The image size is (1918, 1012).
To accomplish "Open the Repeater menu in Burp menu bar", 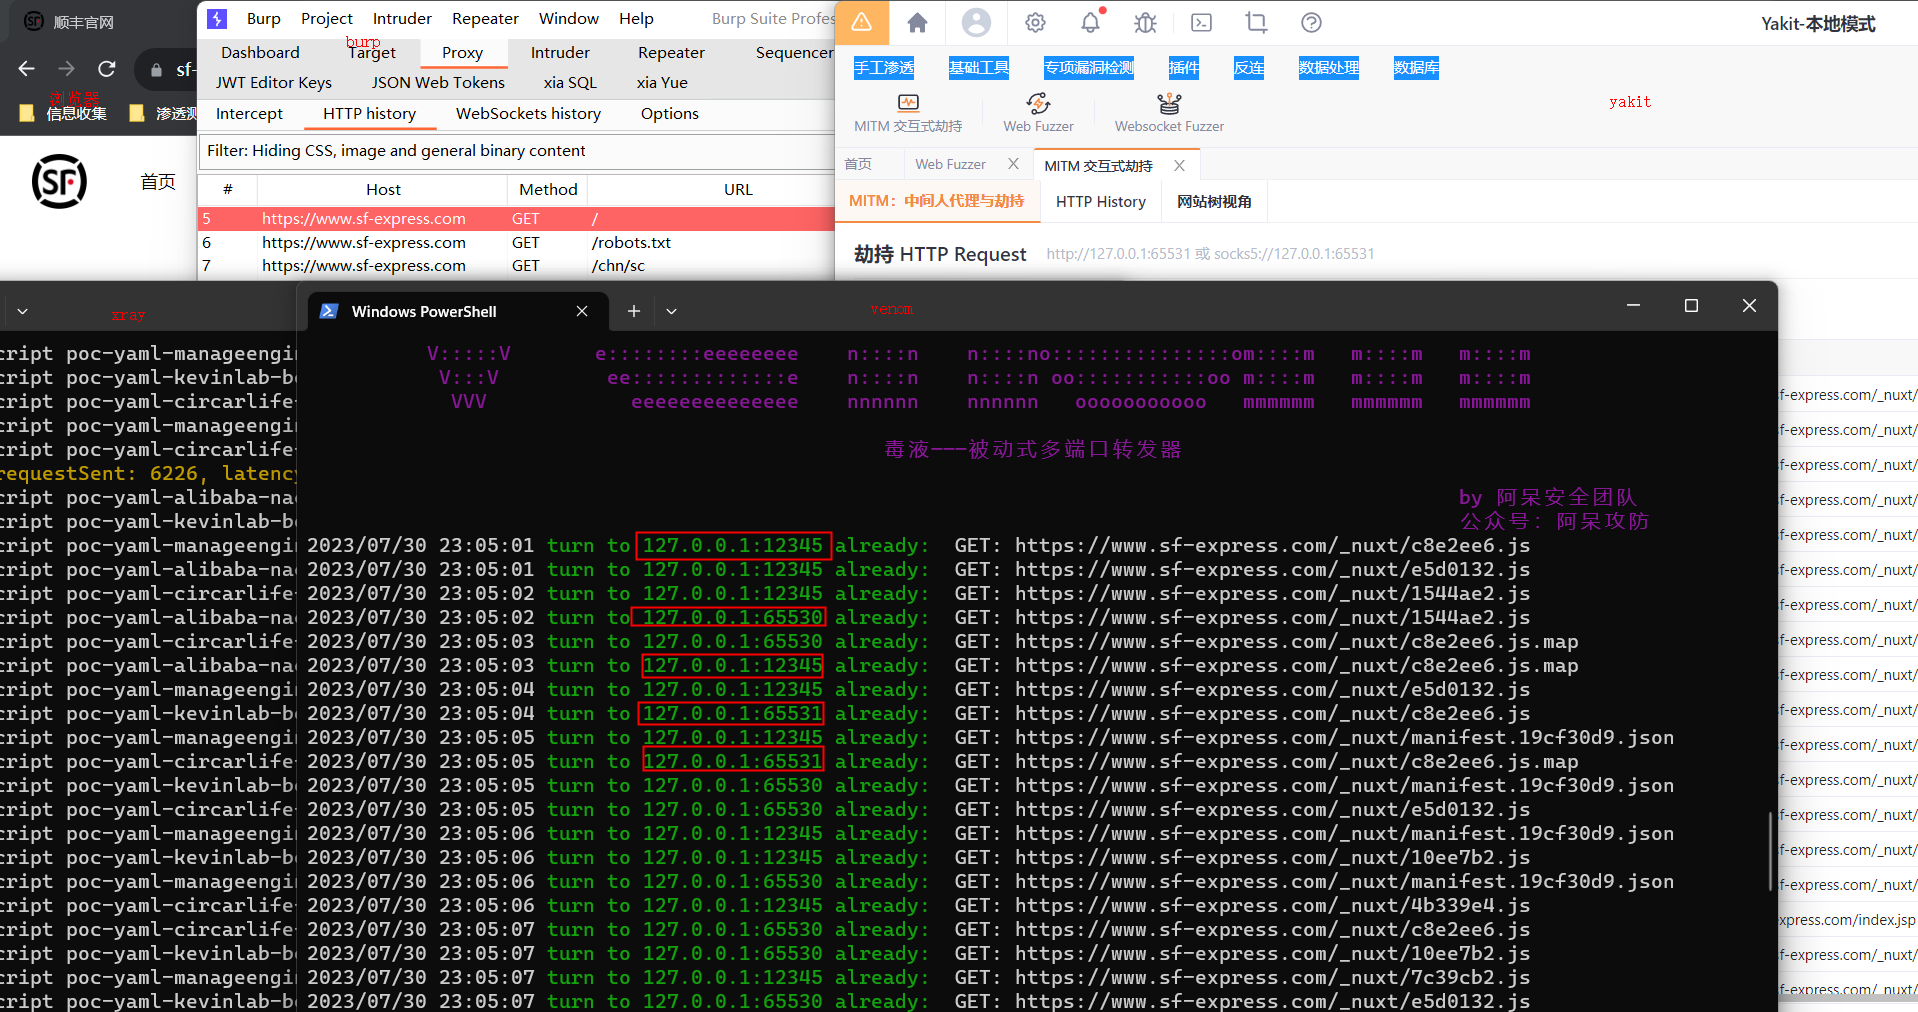I will (485, 18).
